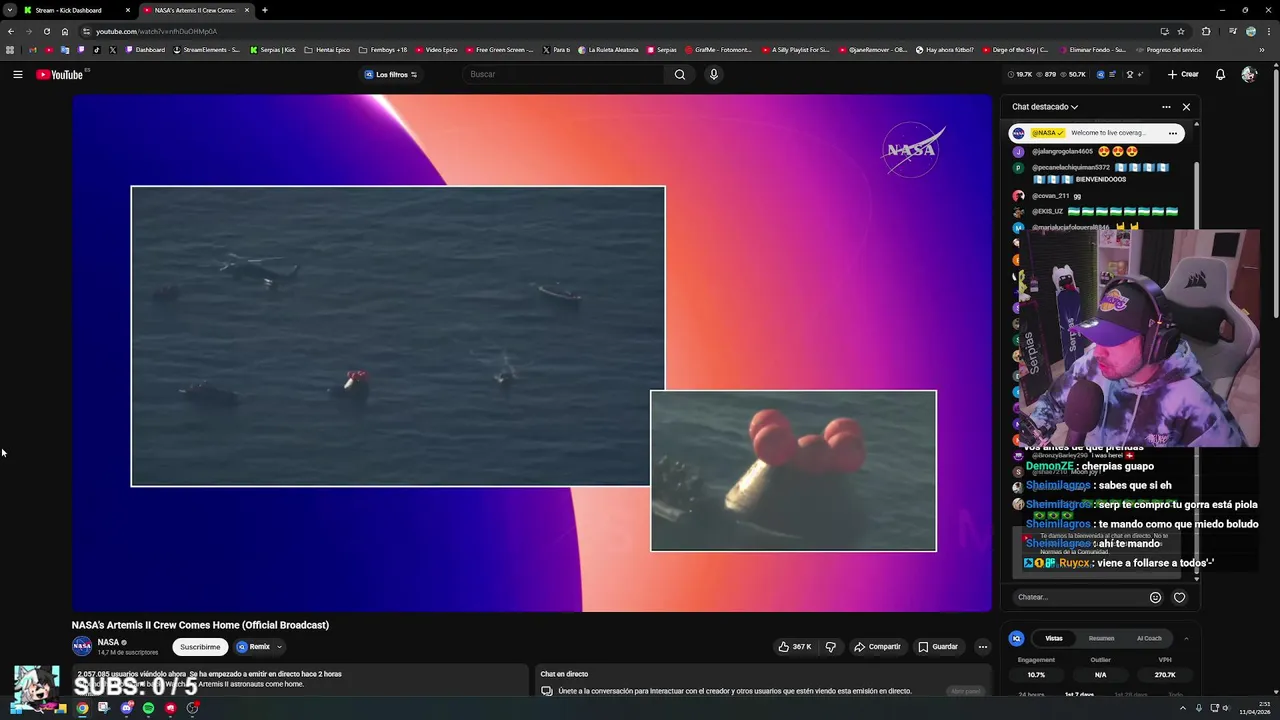This screenshot has width=1280, height=720.
Task: Like the video with thumbs up
Action: pyautogui.click(x=795, y=647)
